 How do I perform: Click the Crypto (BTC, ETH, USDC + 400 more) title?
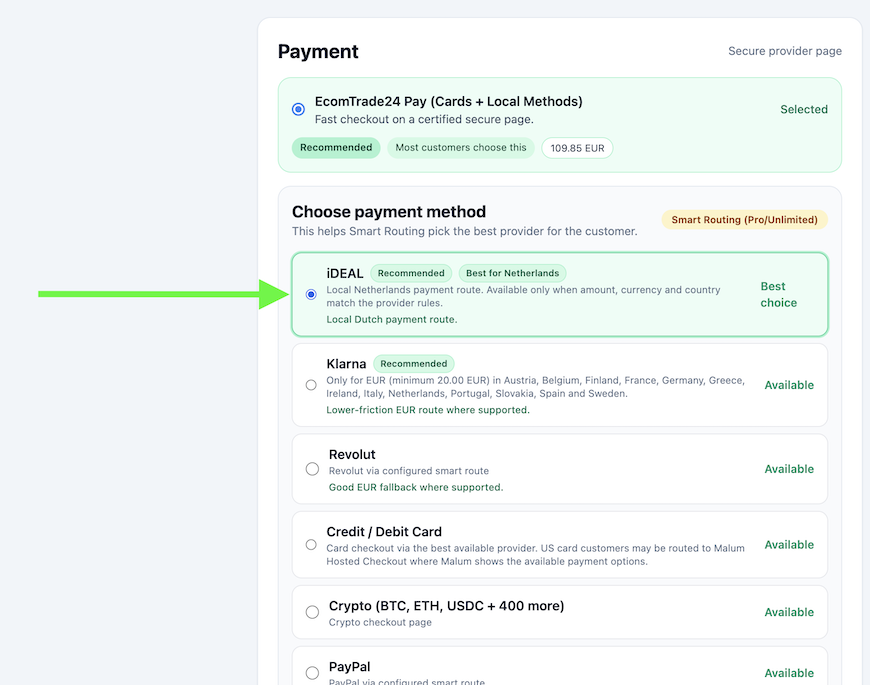pos(446,606)
